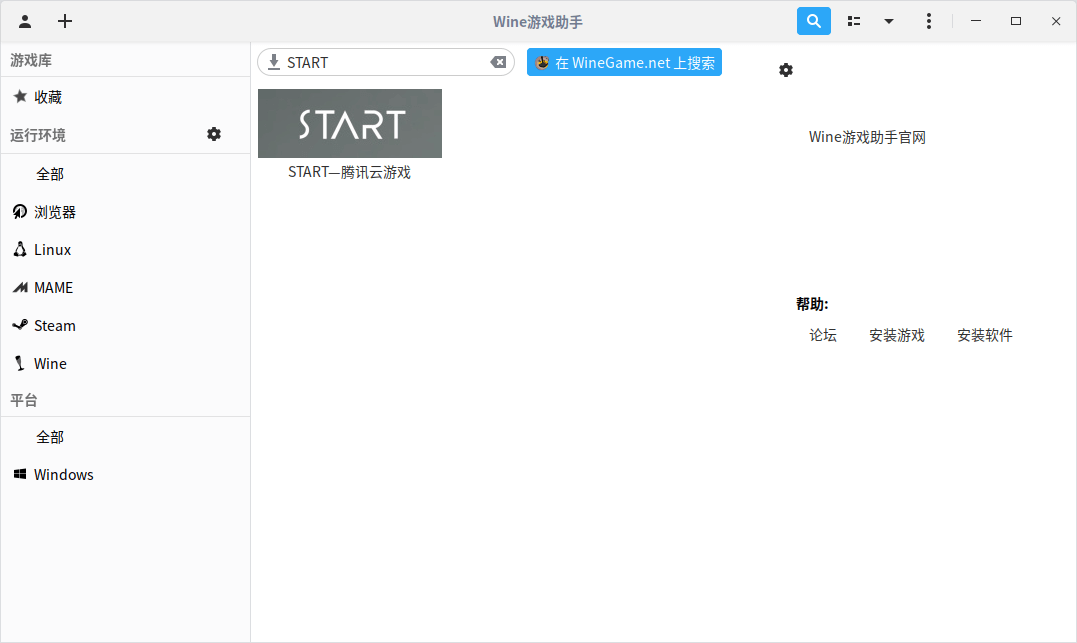Open the 安装游戏 help link
Screen dimensions: 1077x643
[897, 335]
